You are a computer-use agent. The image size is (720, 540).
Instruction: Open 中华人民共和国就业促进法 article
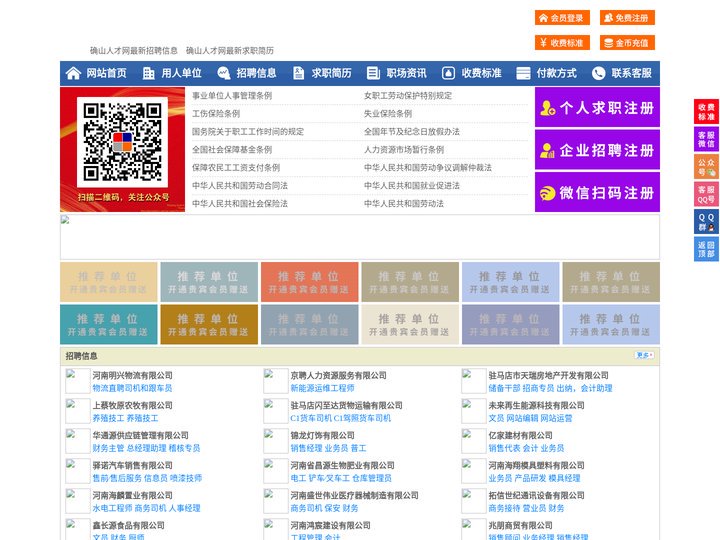(412, 186)
